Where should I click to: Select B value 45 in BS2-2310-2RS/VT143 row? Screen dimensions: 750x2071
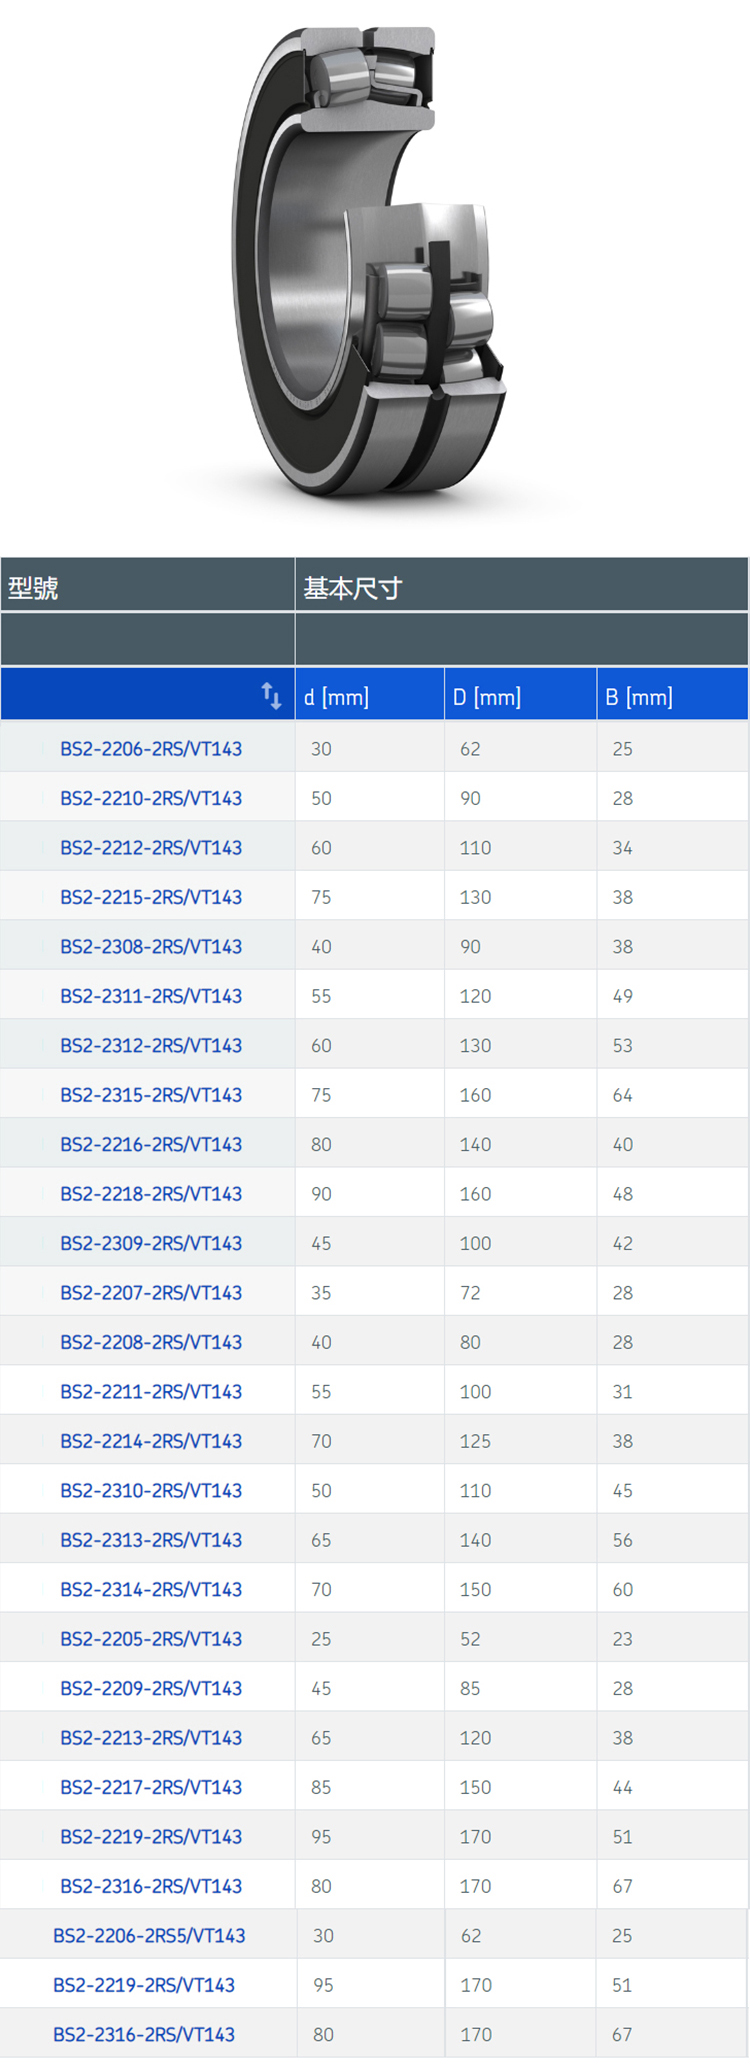623,1491
